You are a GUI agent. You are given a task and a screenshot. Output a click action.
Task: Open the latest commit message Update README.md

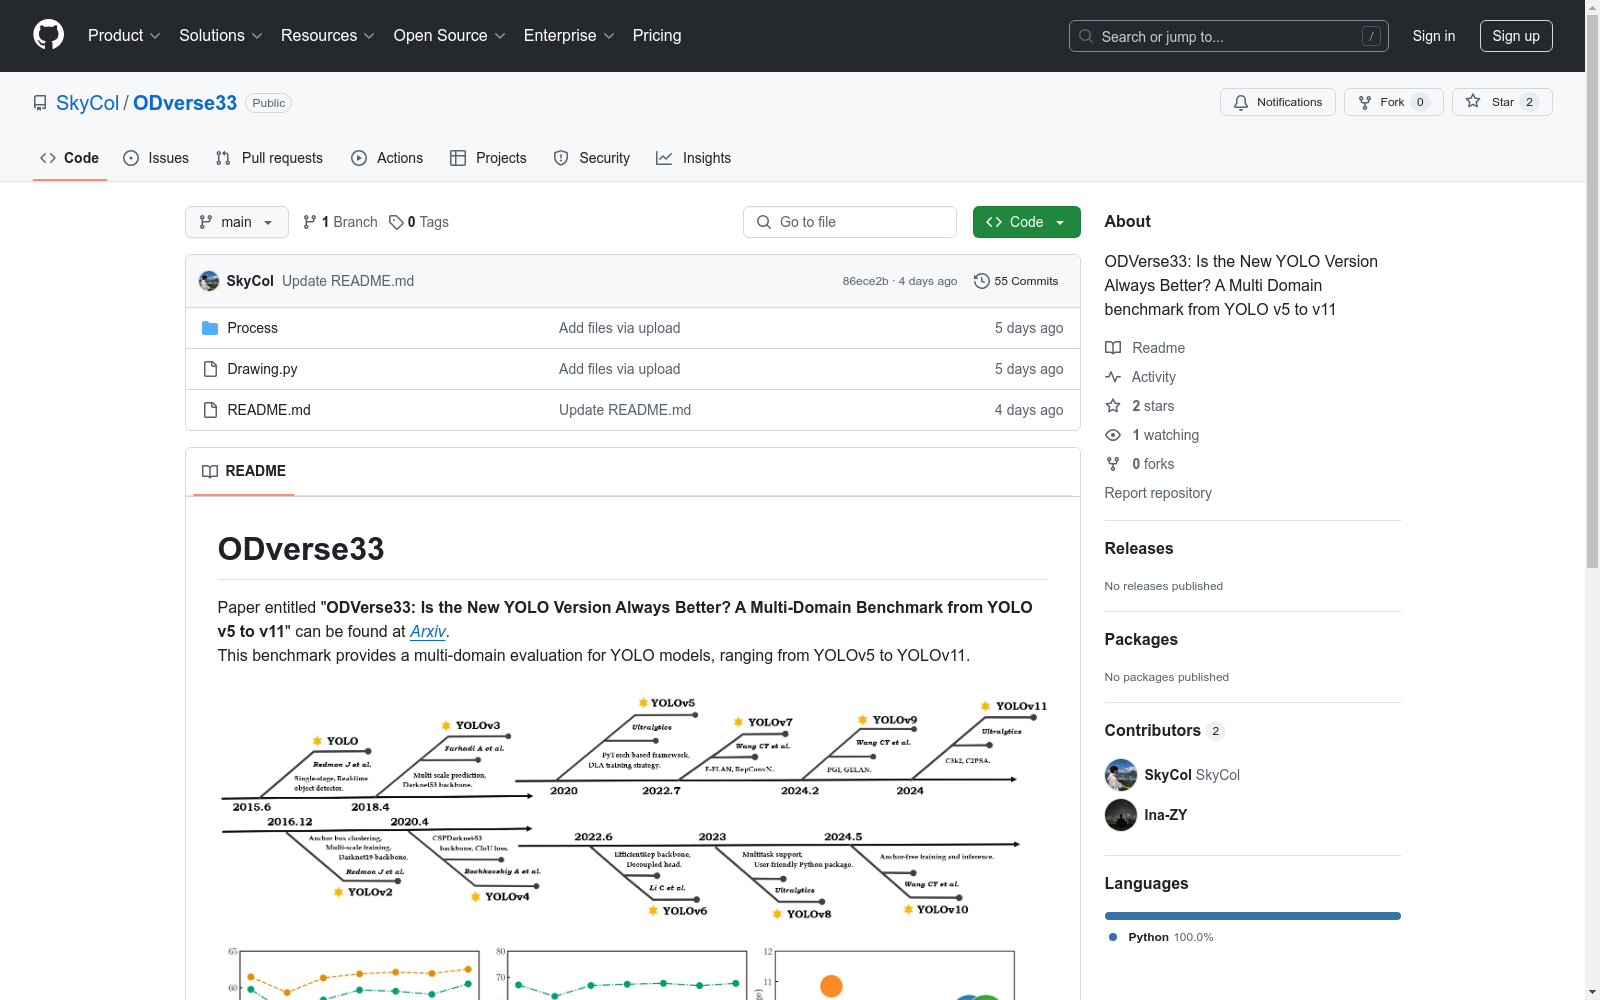coord(348,281)
